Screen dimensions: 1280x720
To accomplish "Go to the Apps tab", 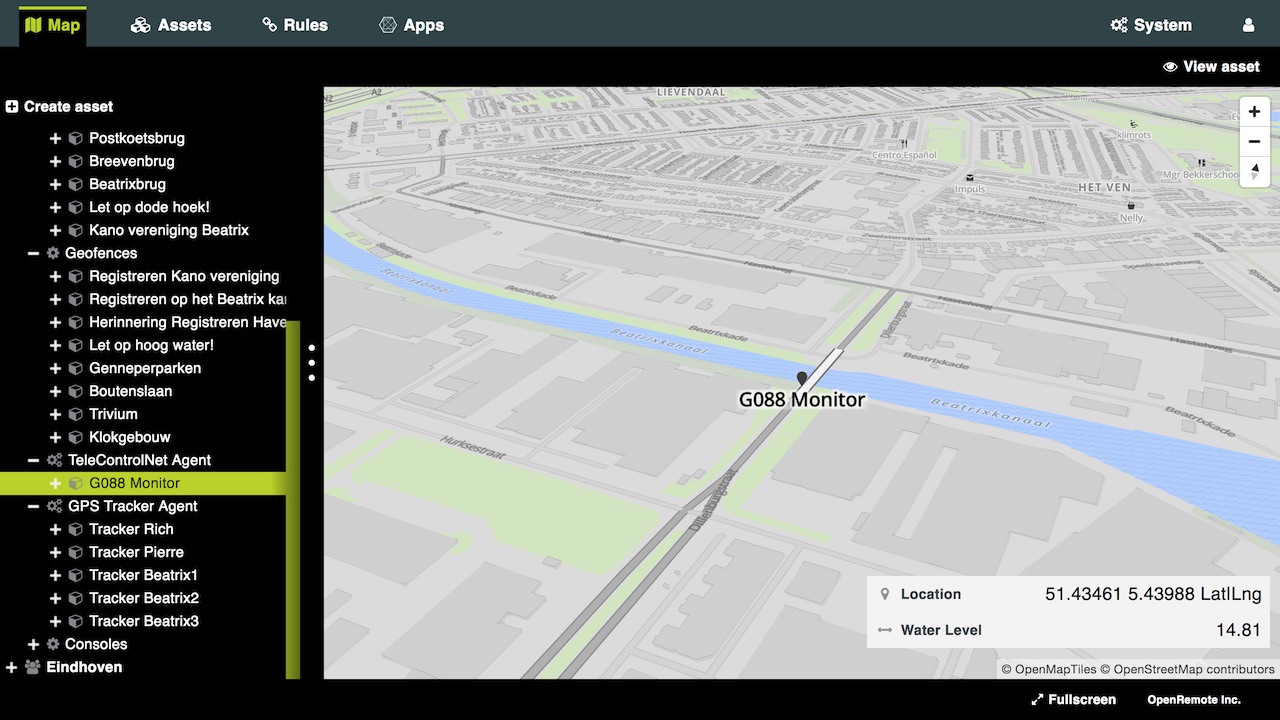I will (411, 25).
